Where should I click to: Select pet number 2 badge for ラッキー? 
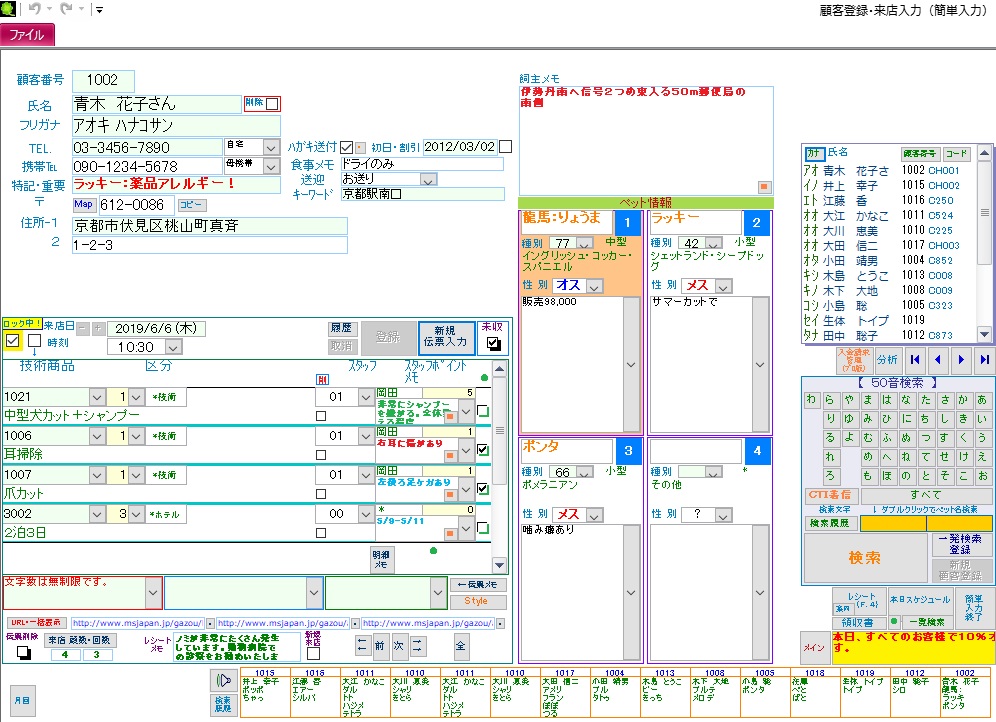(x=757, y=223)
